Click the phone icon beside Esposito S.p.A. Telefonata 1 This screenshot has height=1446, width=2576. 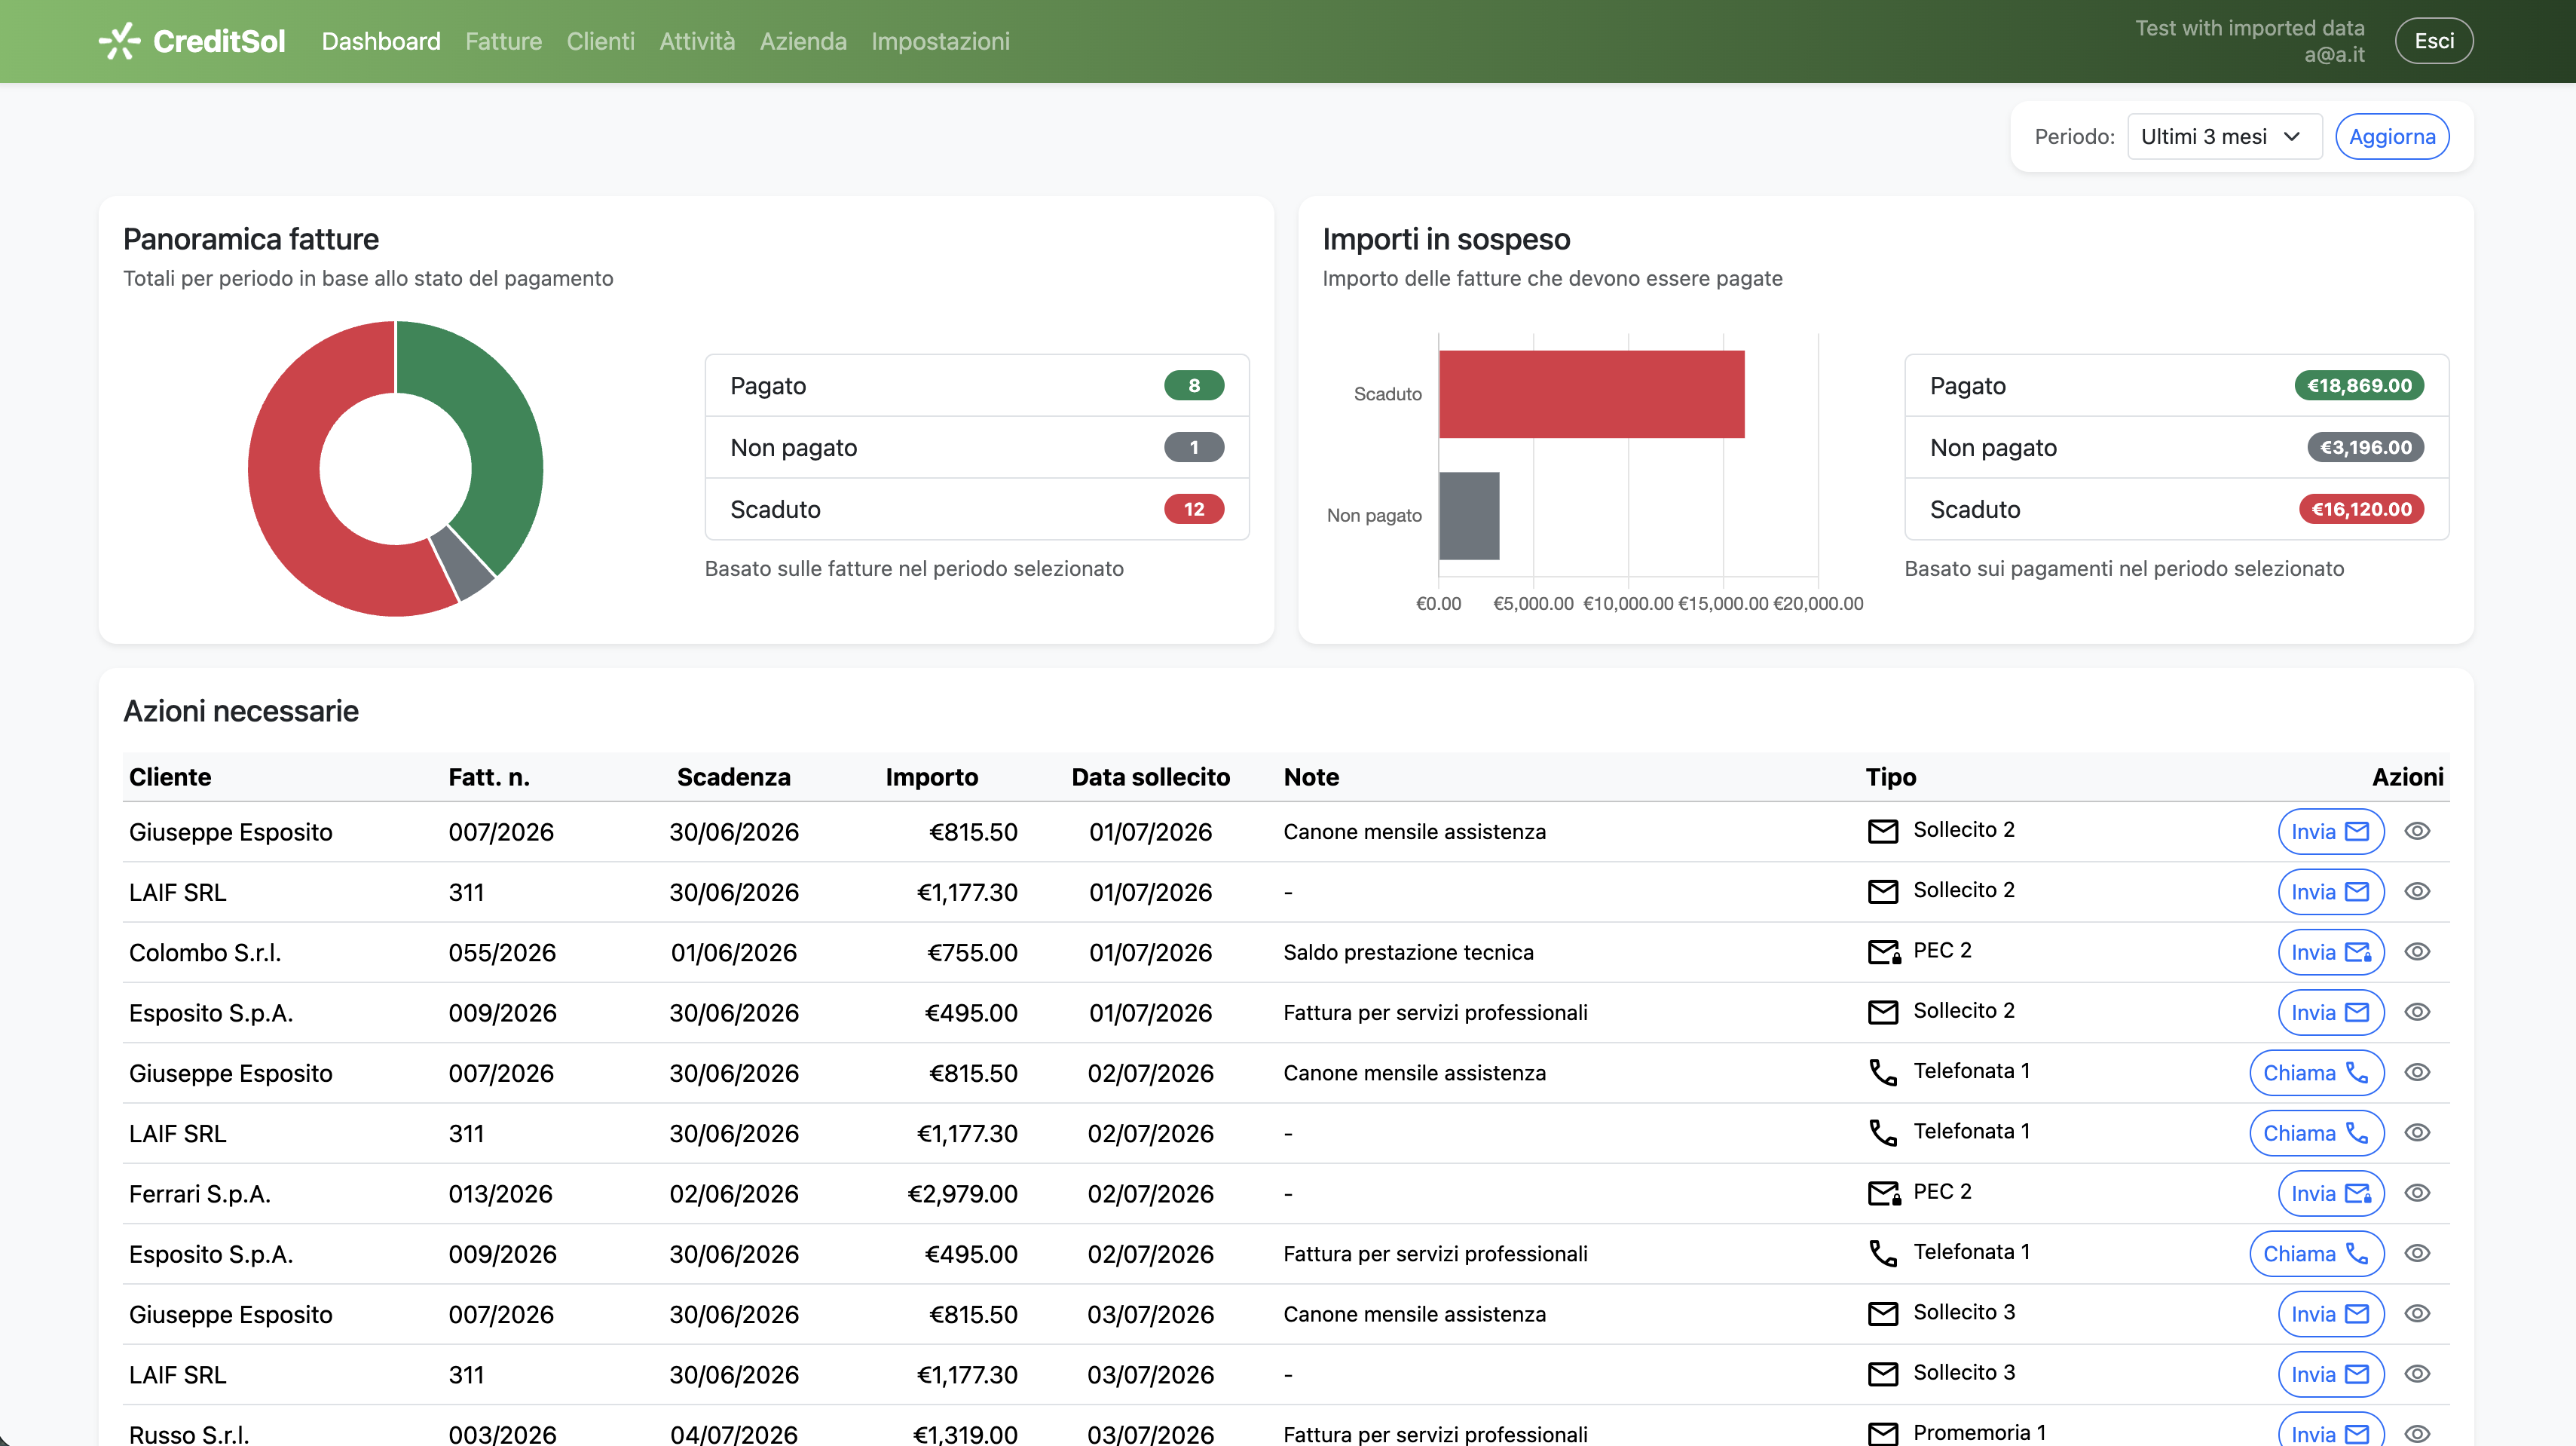click(1883, 1254)
